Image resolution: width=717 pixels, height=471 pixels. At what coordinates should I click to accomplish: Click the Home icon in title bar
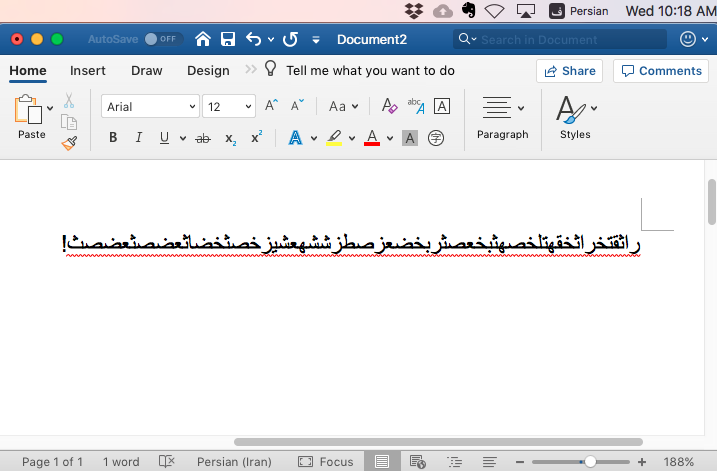pyautogui.click(x=203, y=39)
